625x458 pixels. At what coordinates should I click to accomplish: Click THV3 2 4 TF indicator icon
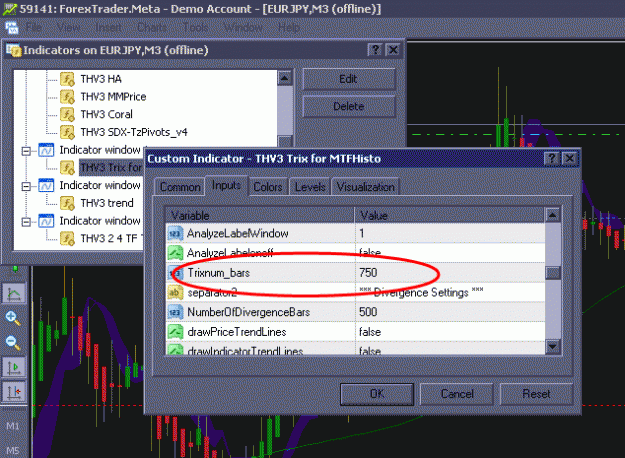(x=67, y=238)
